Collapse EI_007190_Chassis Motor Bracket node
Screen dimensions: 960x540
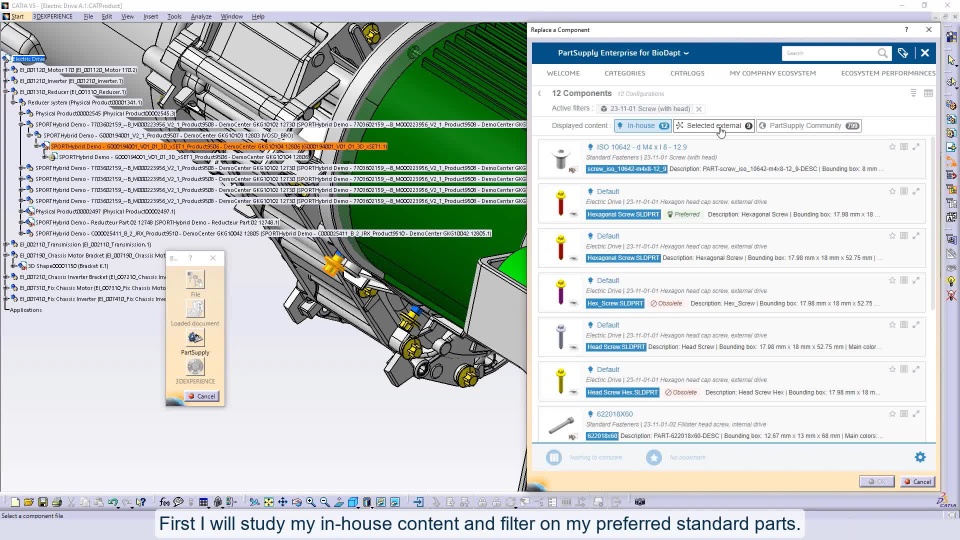[7, 255]
